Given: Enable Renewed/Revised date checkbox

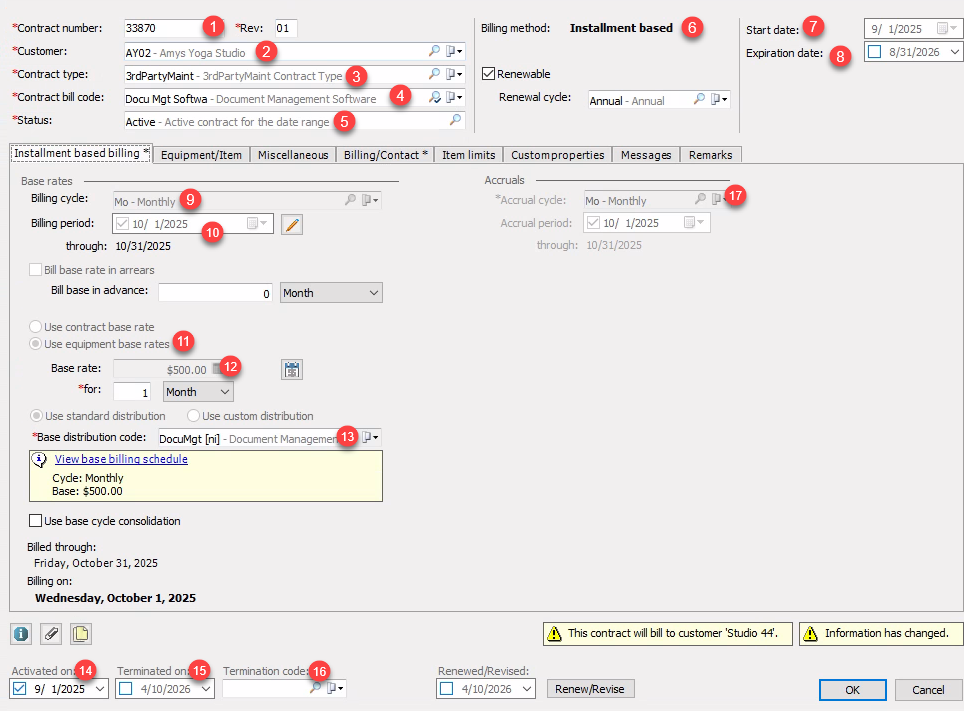Looking at the screenshot, I should [x=447, y=688].
